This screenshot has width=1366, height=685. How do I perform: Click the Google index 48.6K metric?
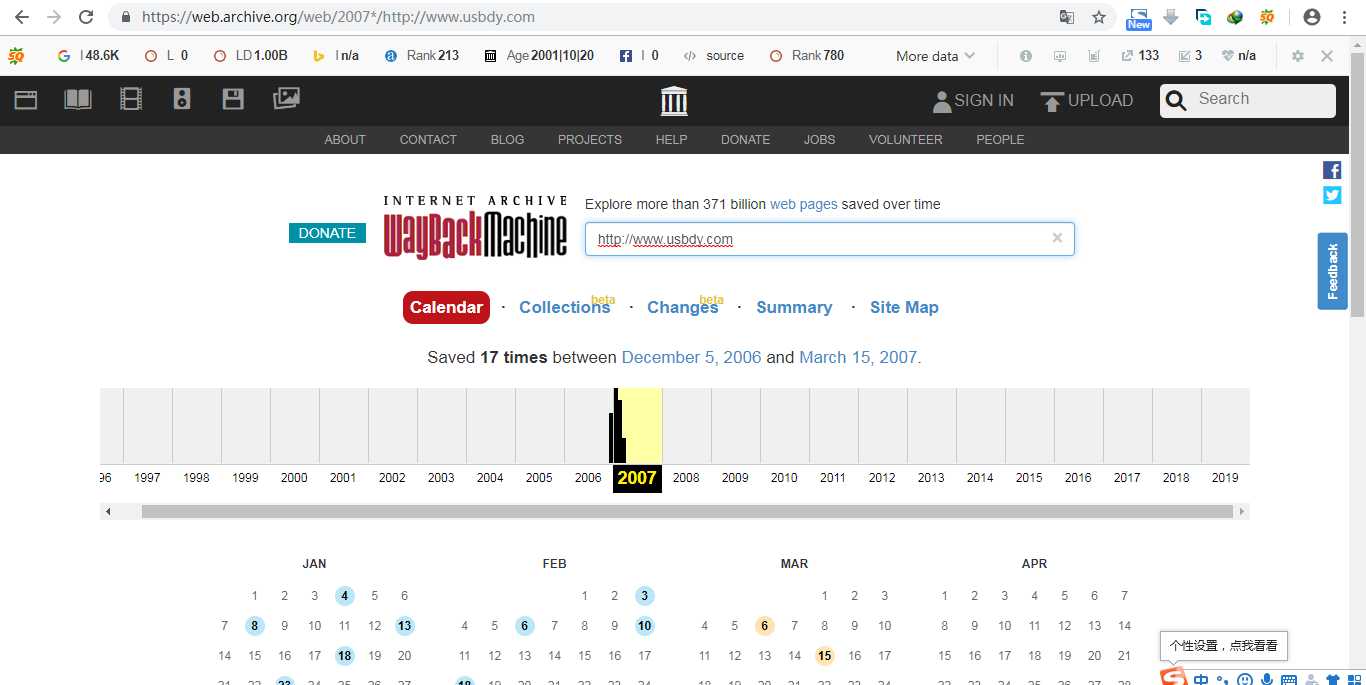pyautogui.click(x=89, y=56)
